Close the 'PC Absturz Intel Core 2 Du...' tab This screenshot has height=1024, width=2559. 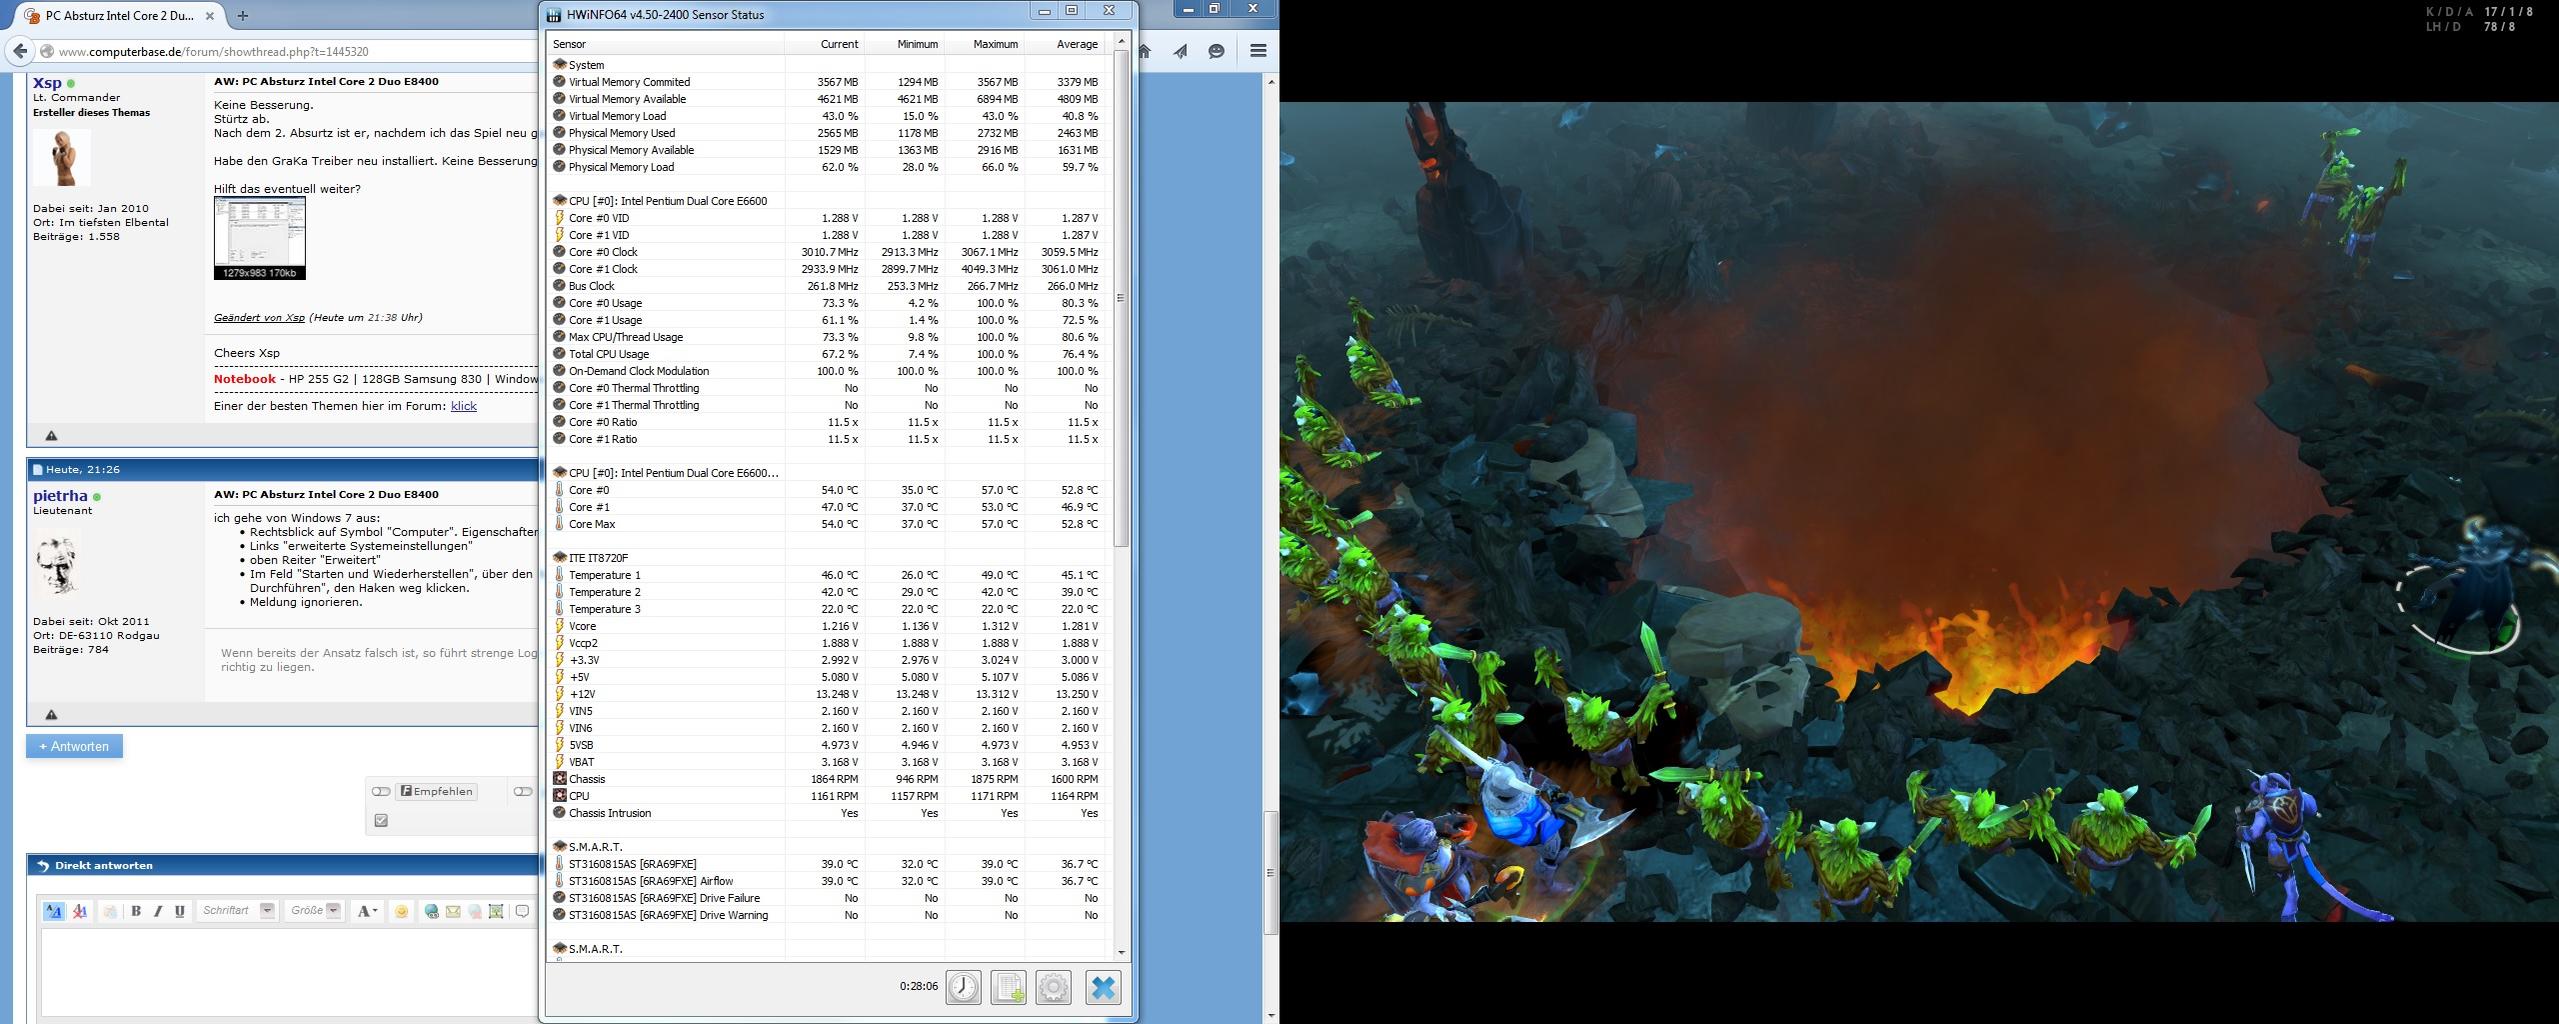coord(210,16)
